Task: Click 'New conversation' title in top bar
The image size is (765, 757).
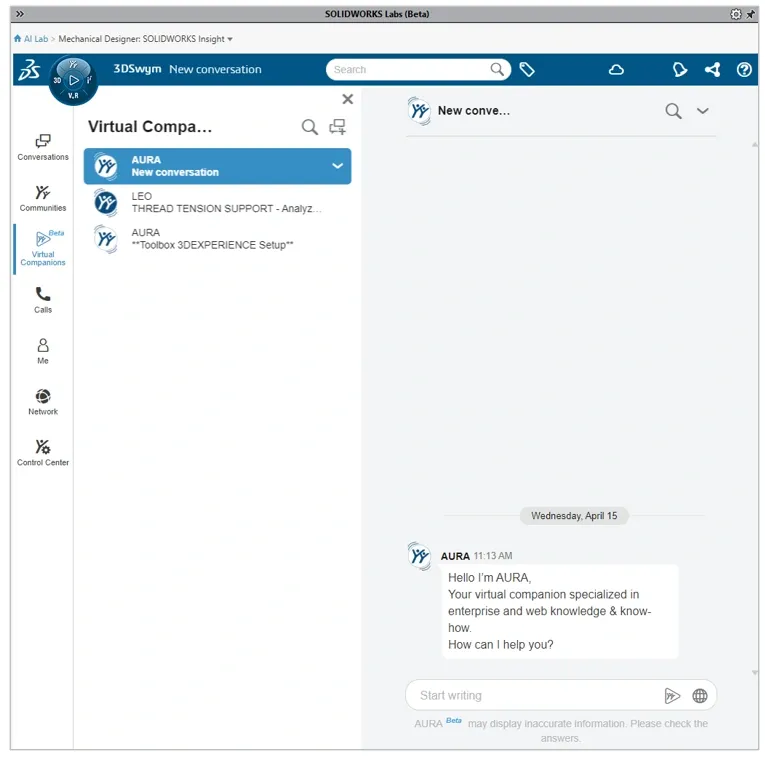Action: [215, 69]
